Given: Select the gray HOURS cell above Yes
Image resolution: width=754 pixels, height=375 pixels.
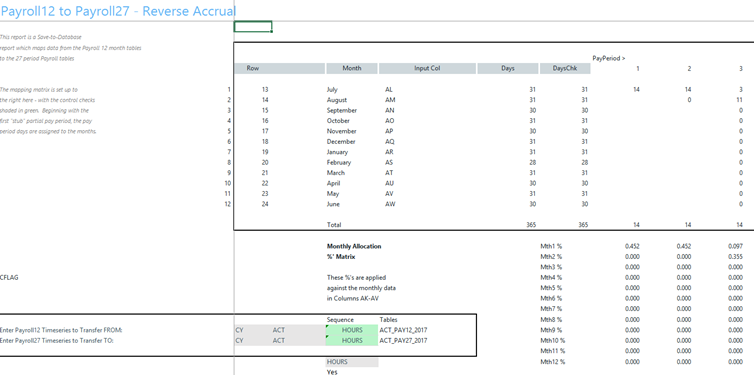Looking at the screenshot, I should 352,362.
